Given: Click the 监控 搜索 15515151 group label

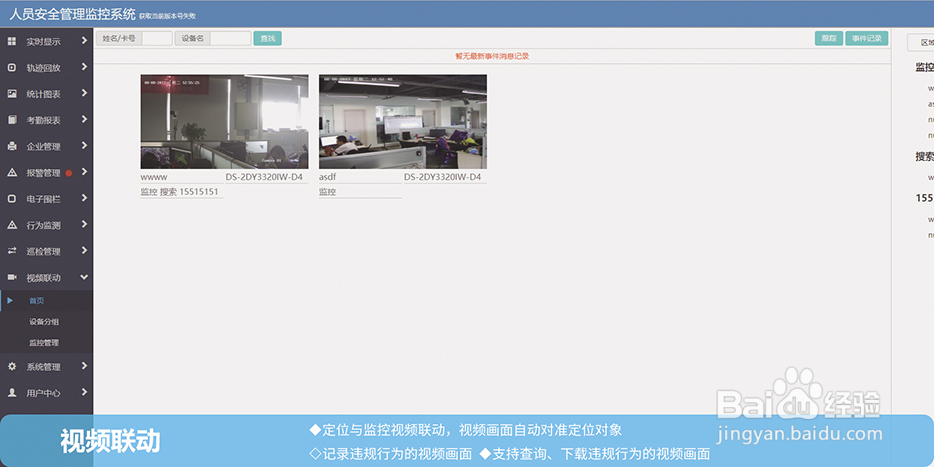Looking at the screenshot, I should point(179,192).
